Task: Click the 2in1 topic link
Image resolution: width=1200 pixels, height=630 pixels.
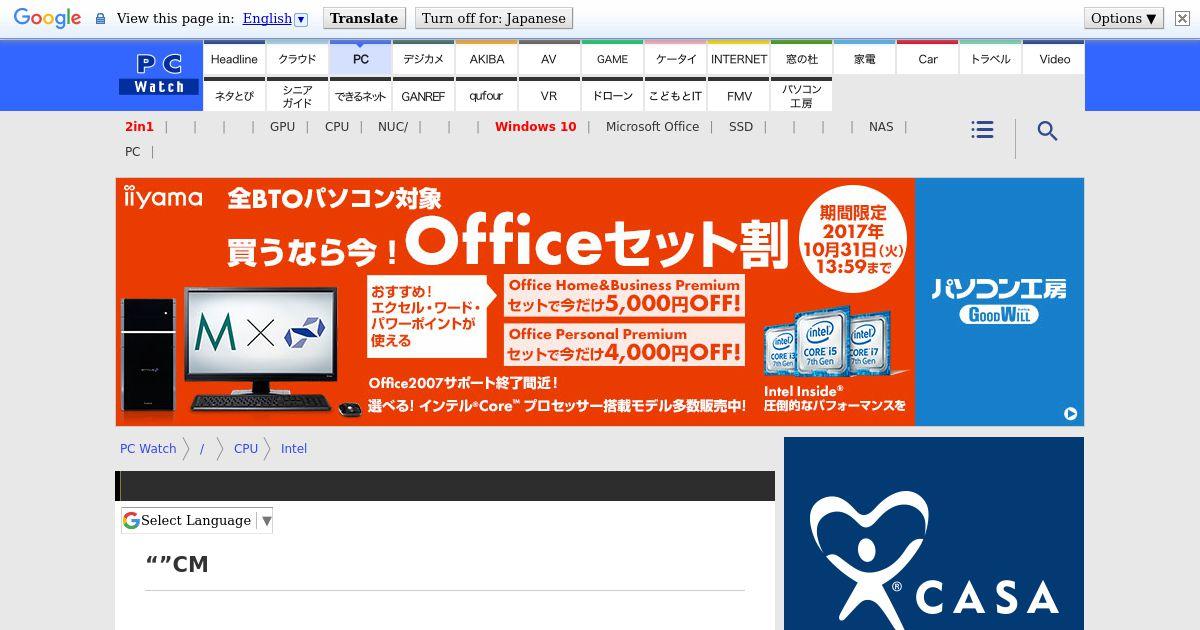Action: [x=139, y=126]
